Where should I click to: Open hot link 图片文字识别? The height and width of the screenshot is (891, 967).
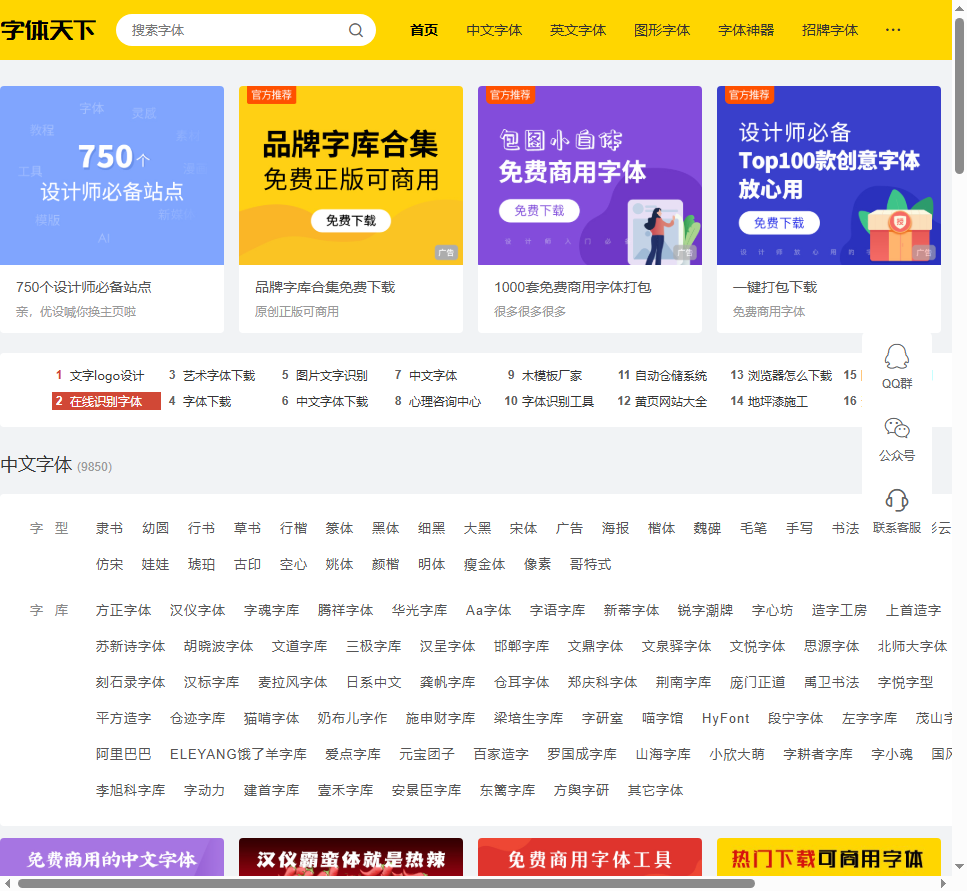pos(332,376)
